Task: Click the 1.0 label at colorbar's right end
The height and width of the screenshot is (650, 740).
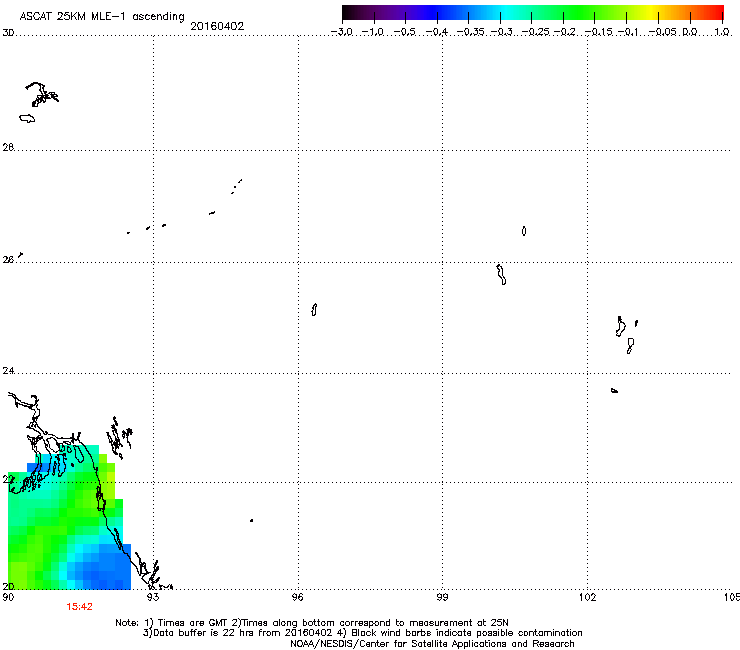Action: 722,32
